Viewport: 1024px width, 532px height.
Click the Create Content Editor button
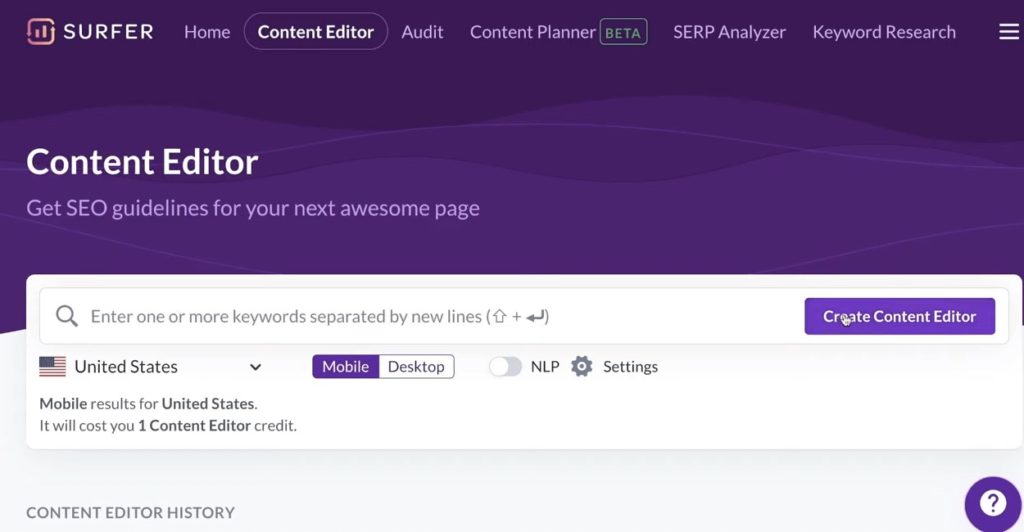click(899, 316)
